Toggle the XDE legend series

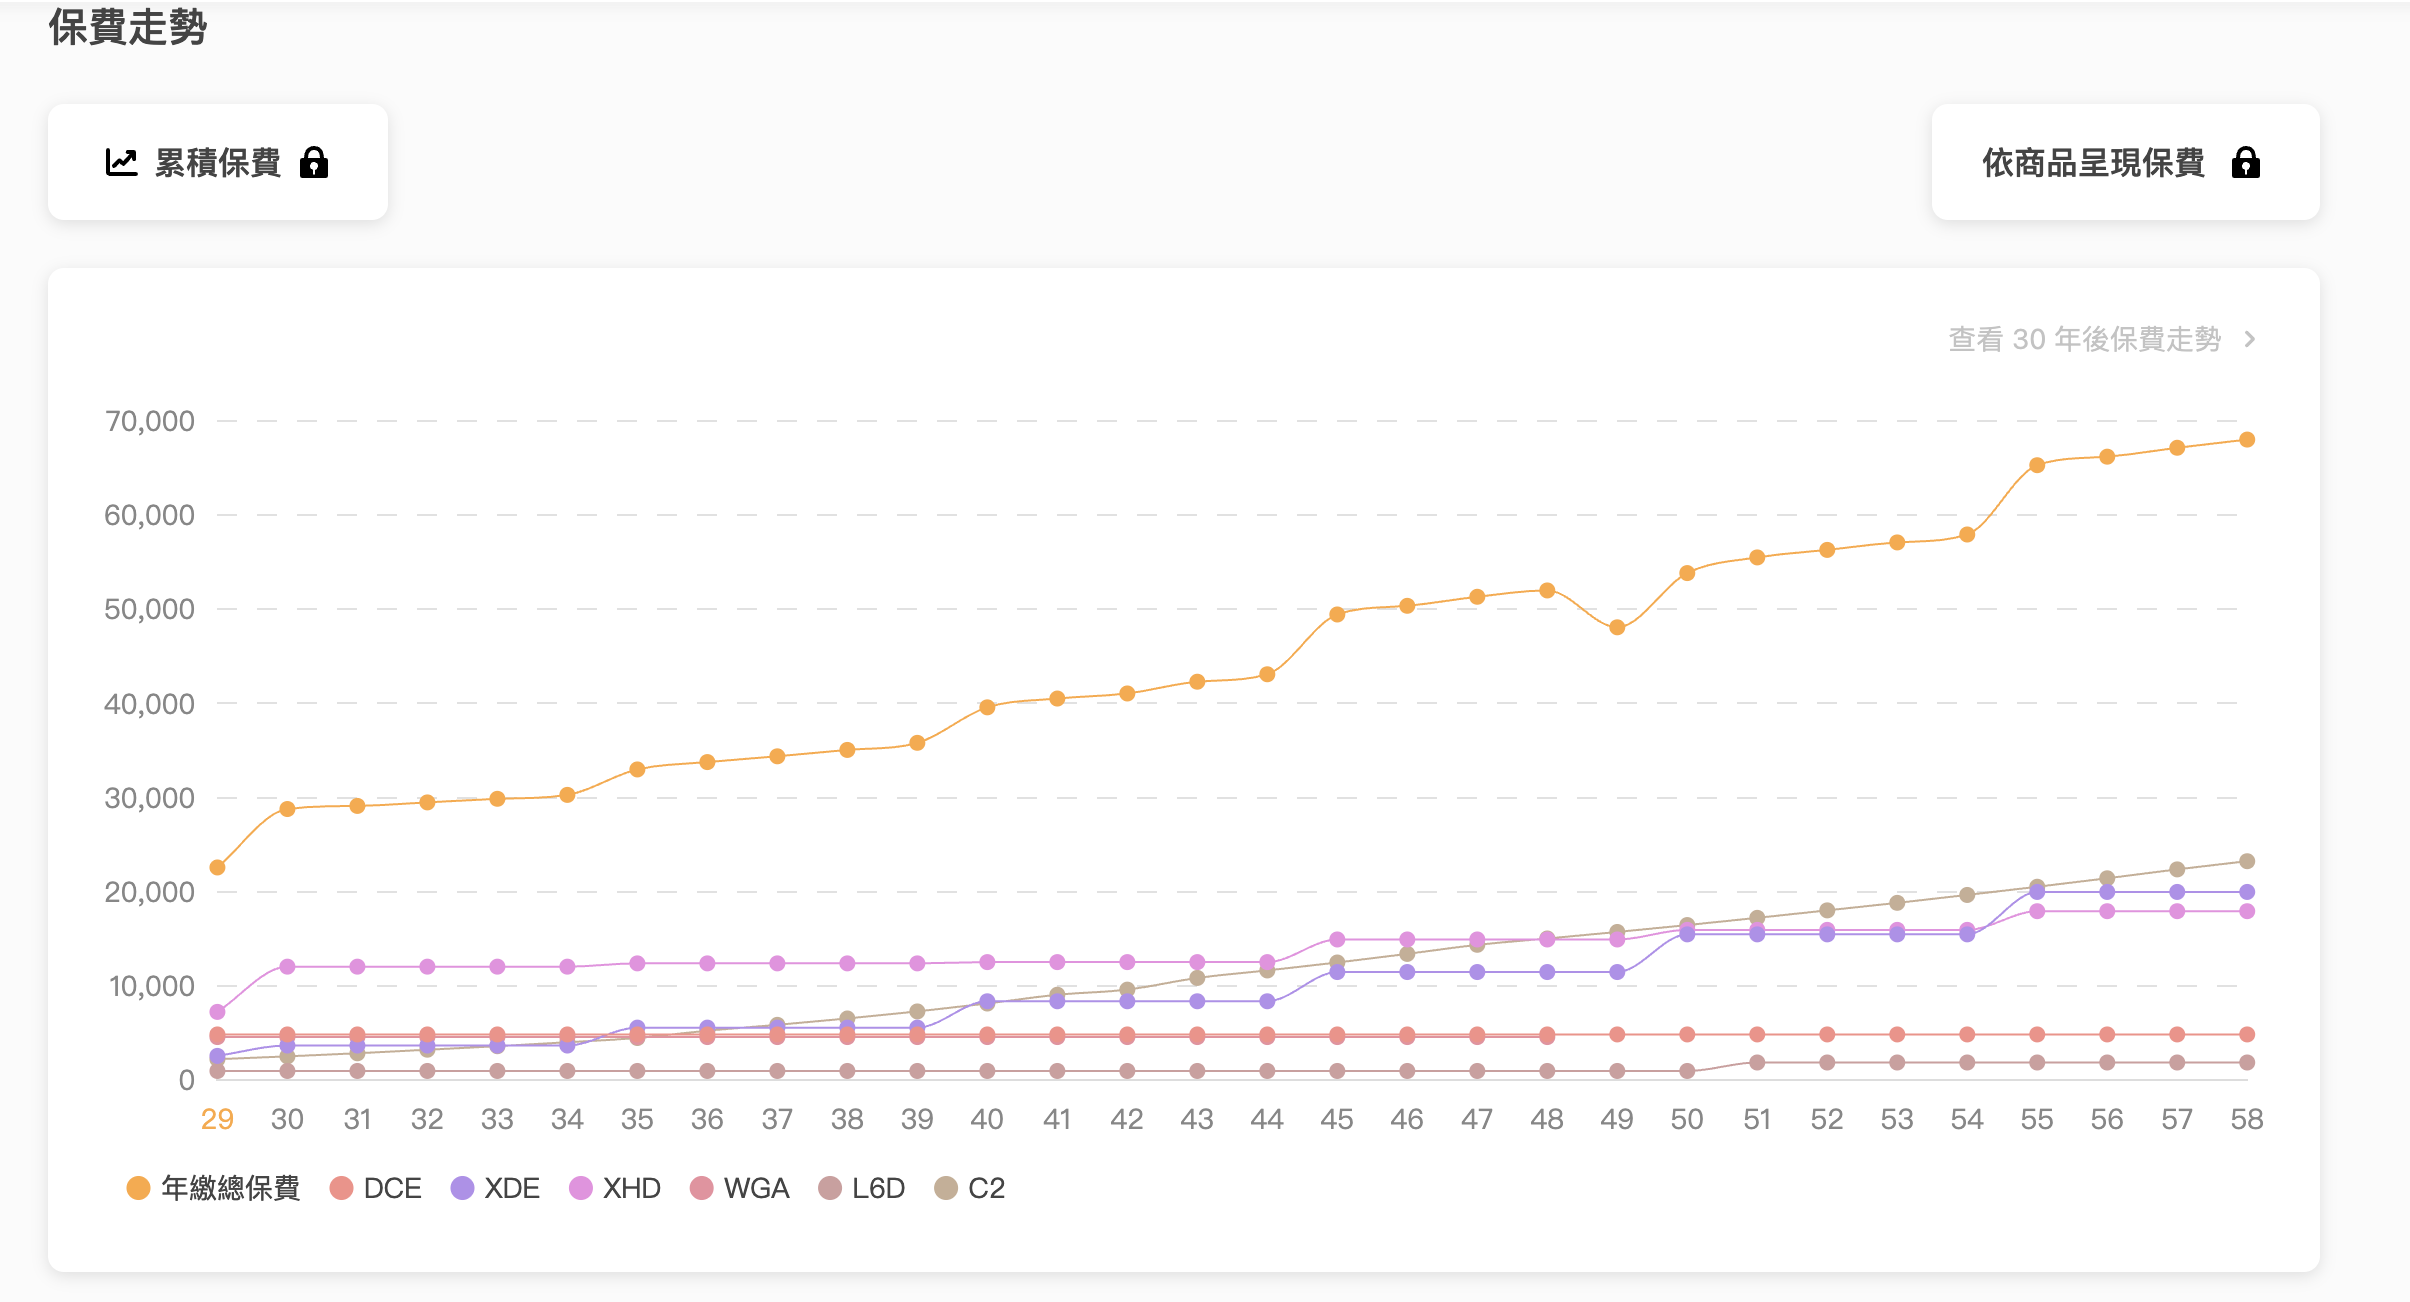pos(511,1188)
